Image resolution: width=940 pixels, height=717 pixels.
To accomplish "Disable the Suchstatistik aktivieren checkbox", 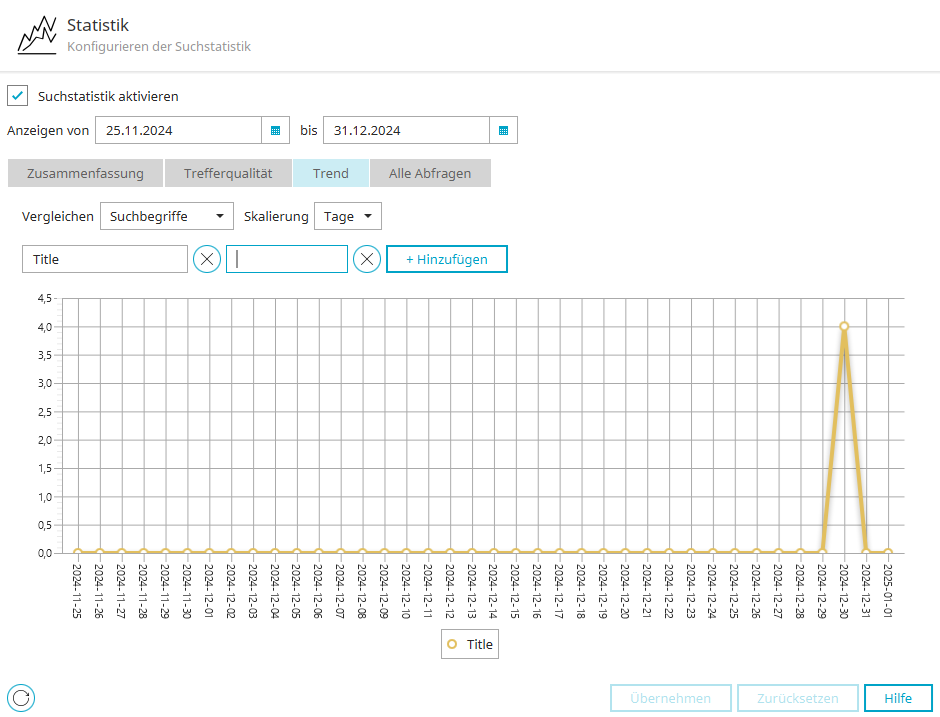I will click(17, 96).
